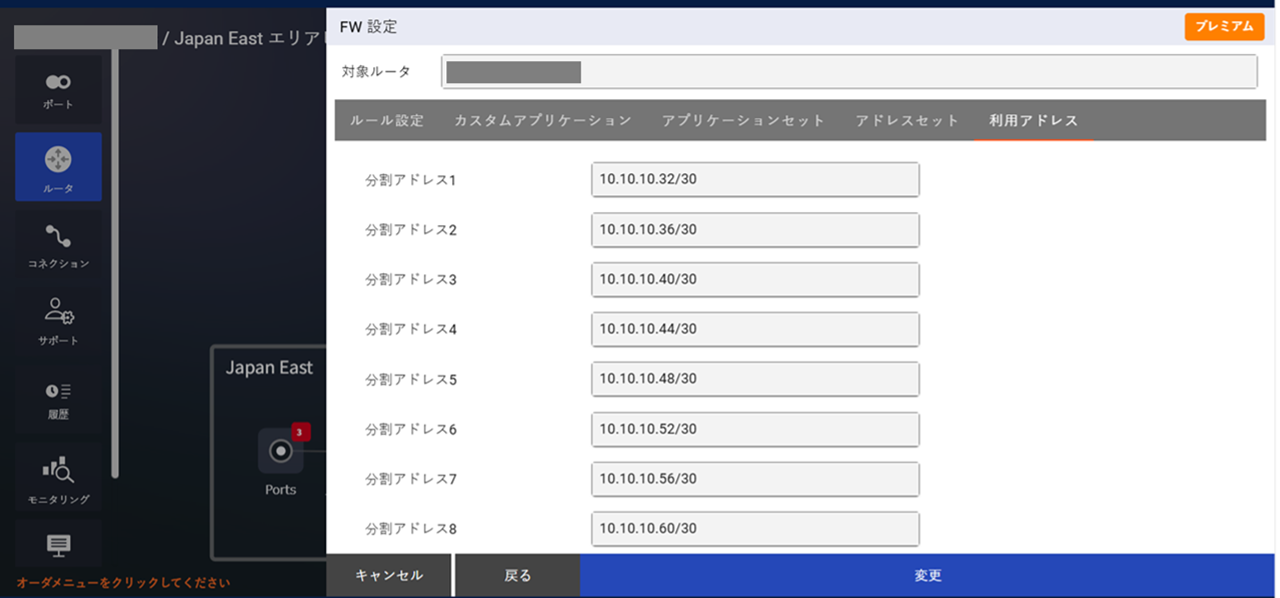Screen dimensions: 1280x598
Task: Click the 分割アドレス3 field 10.10.10.40/30
Action: [755, 280]
